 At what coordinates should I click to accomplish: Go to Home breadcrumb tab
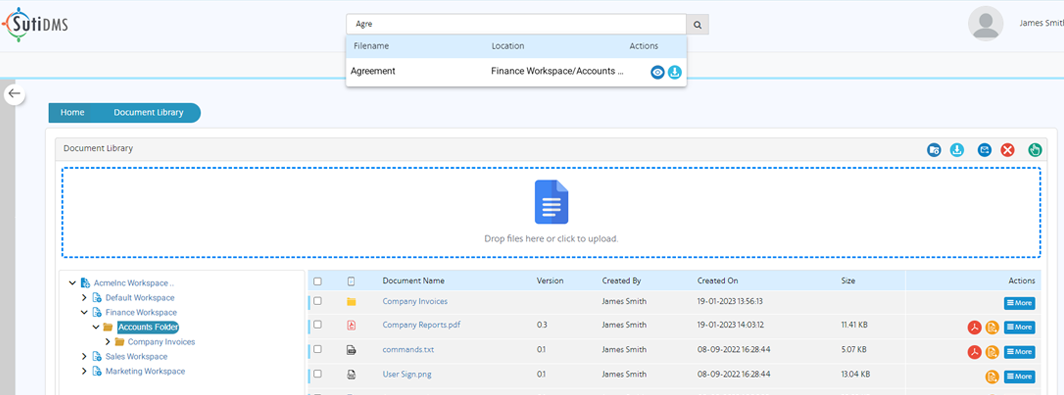71,113
